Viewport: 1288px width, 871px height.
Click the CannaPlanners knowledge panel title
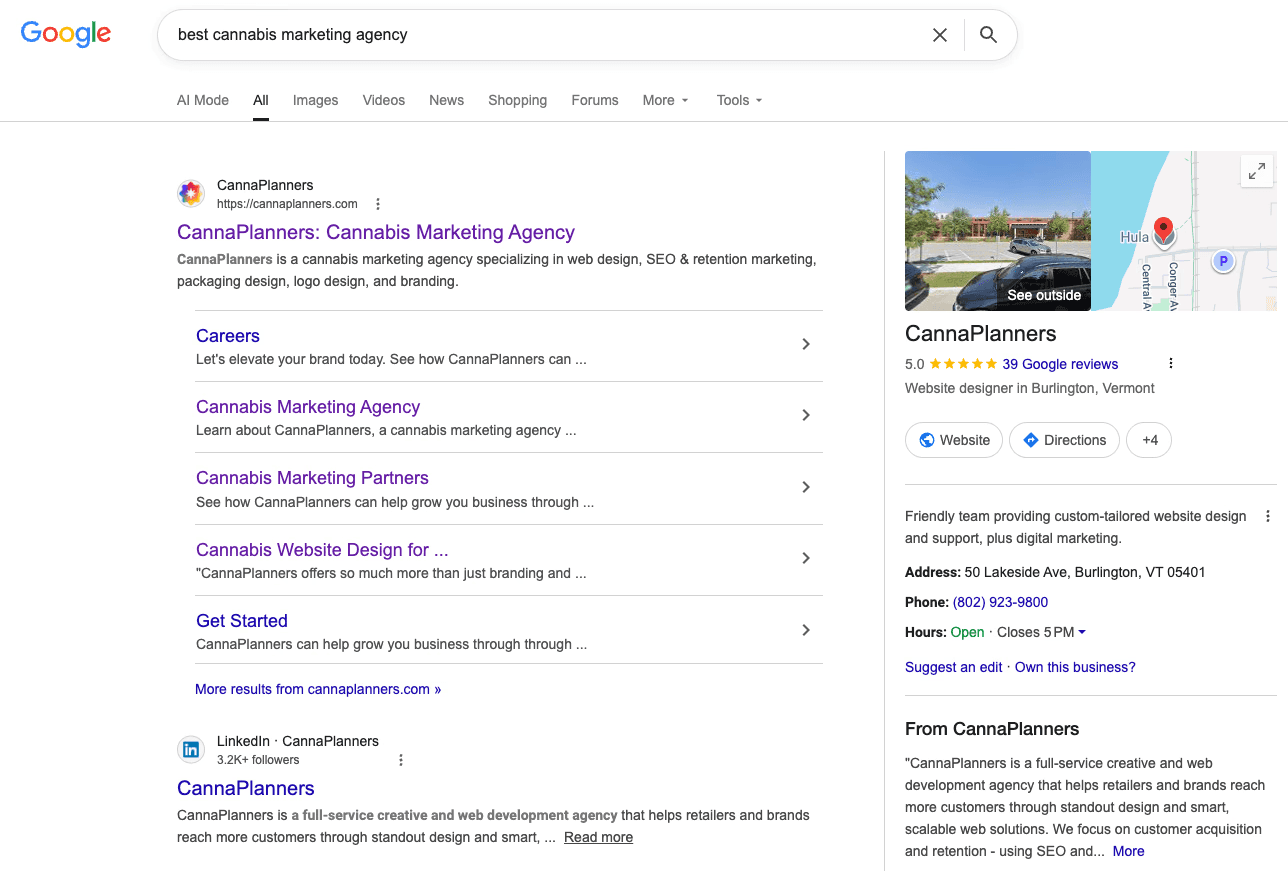981,334
